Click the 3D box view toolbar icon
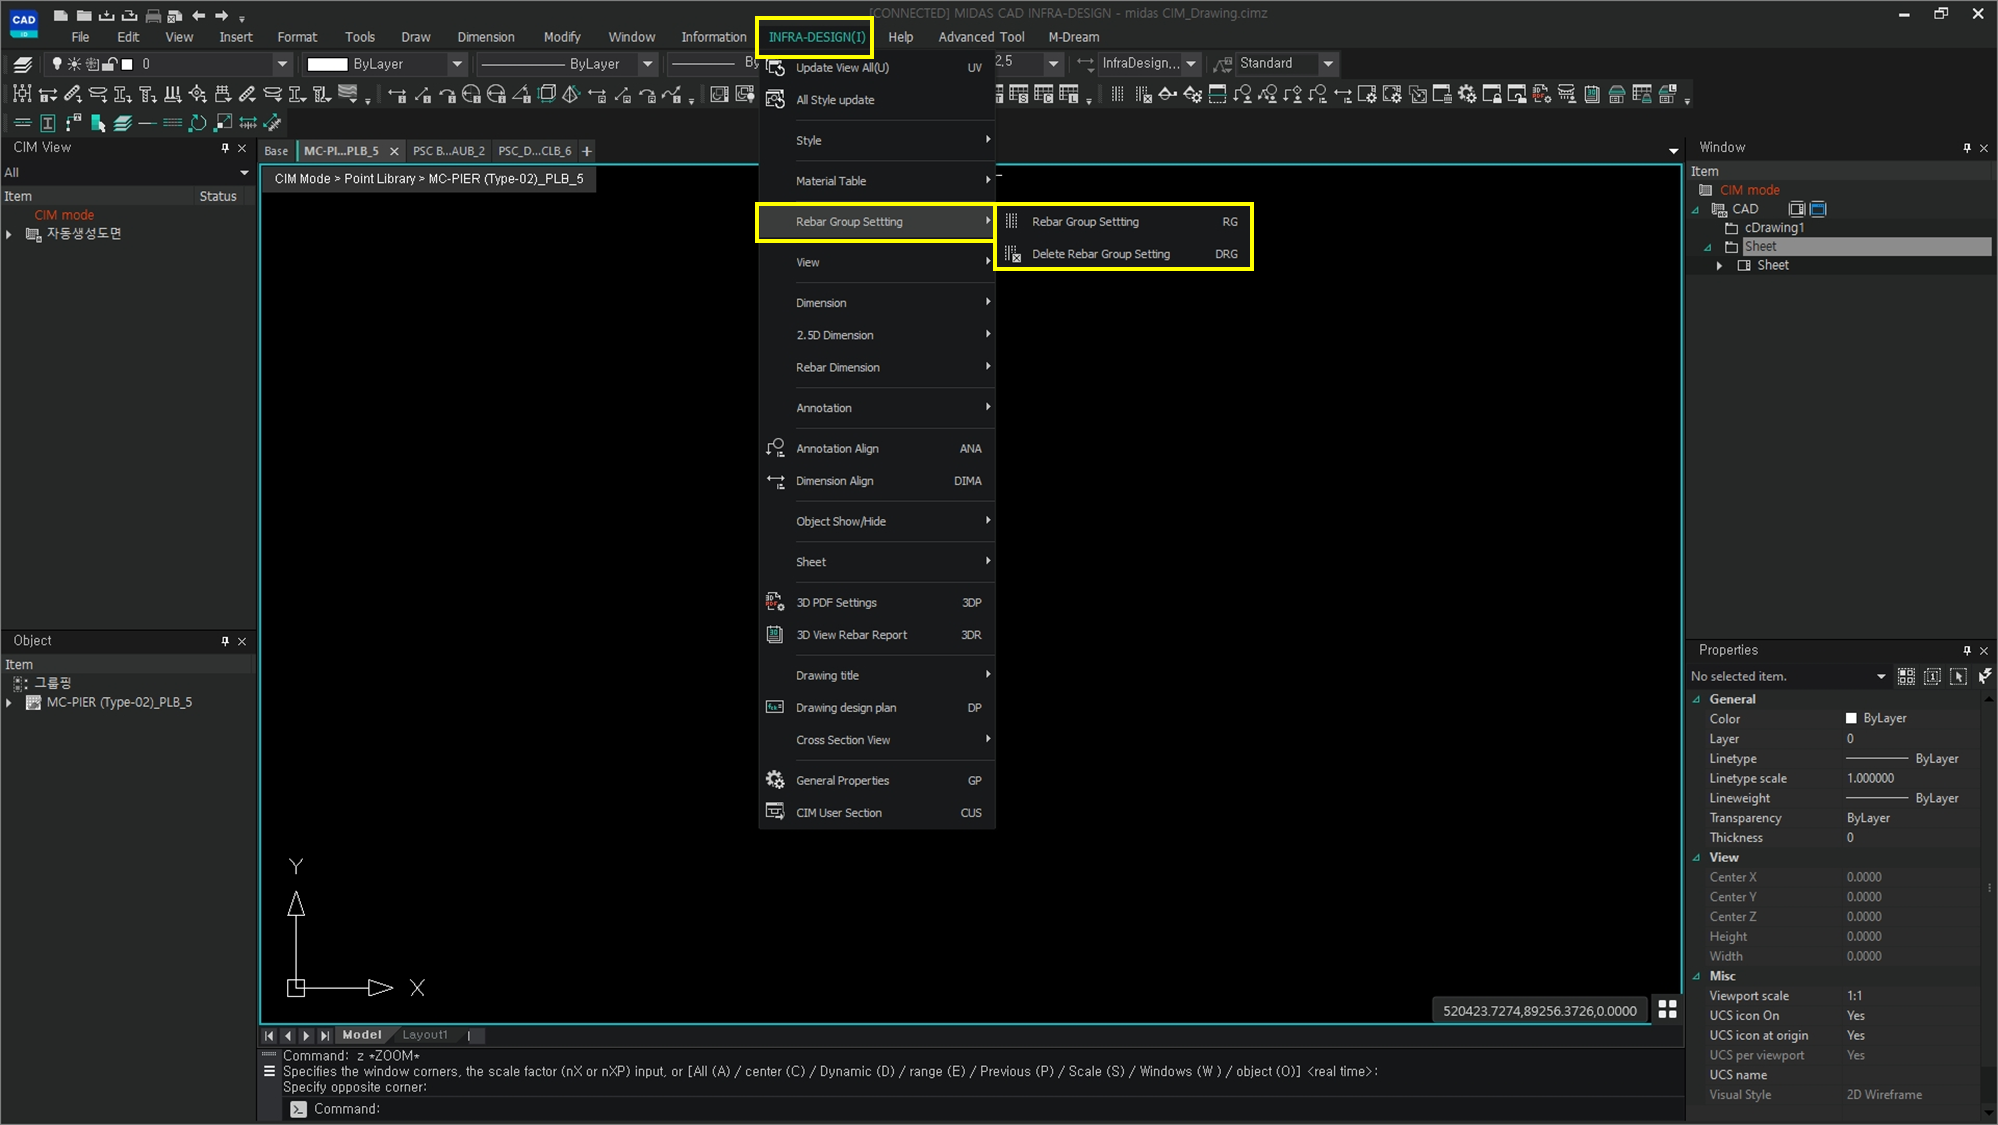This screenshot has width=1998, height=1125. click(x=547, y=94)
